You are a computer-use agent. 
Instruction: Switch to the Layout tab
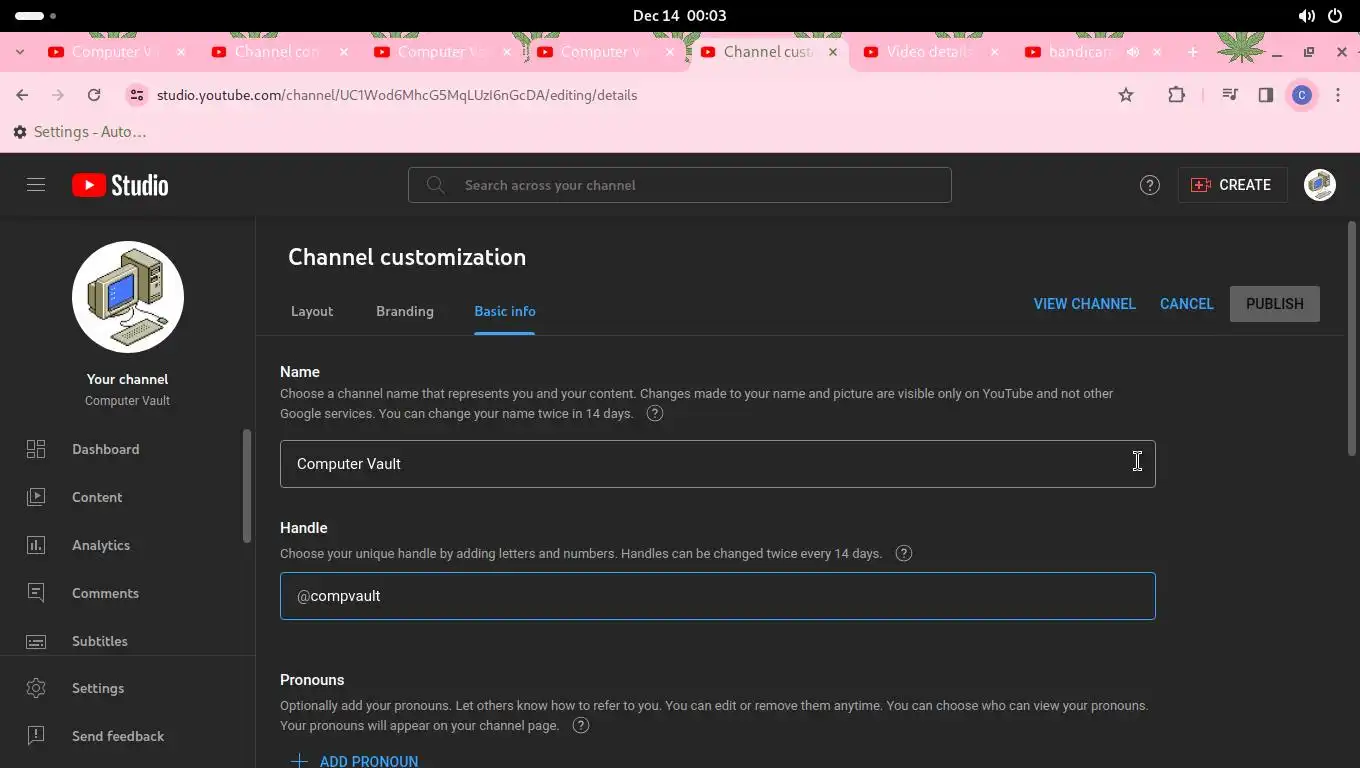tap(312, 311)
